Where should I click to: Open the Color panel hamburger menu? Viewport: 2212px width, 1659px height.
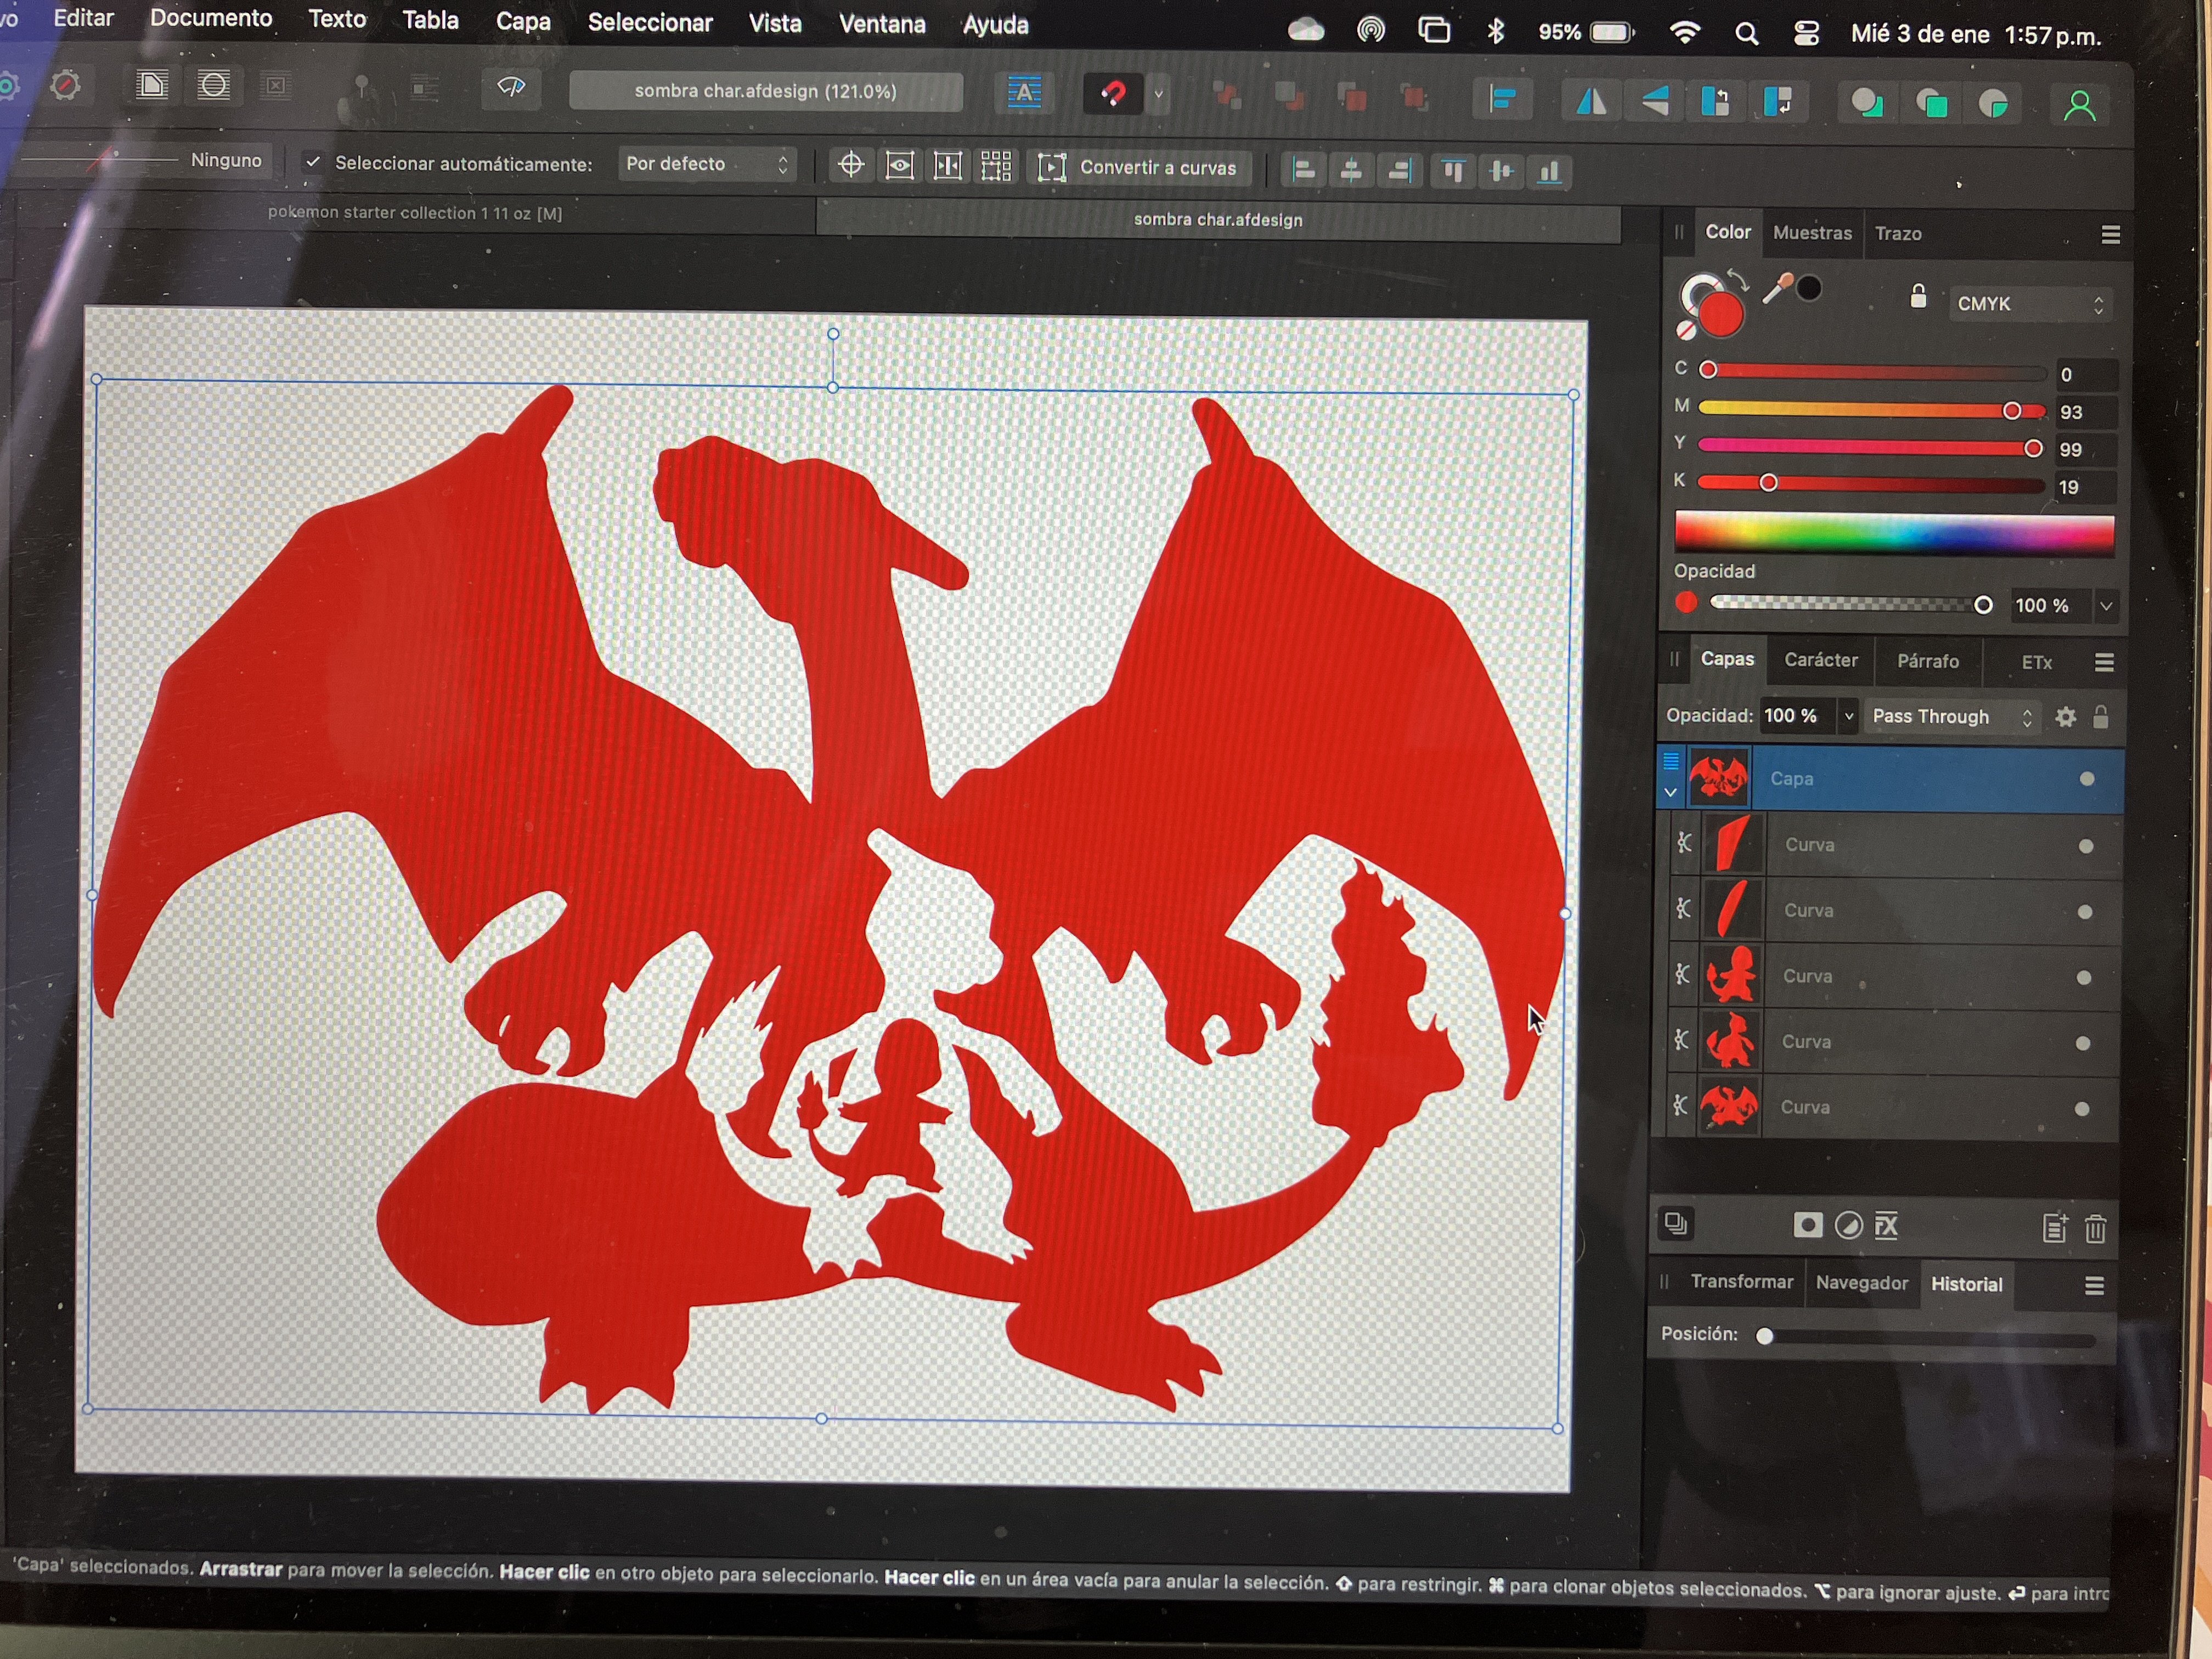click(x=2110, y=234)
